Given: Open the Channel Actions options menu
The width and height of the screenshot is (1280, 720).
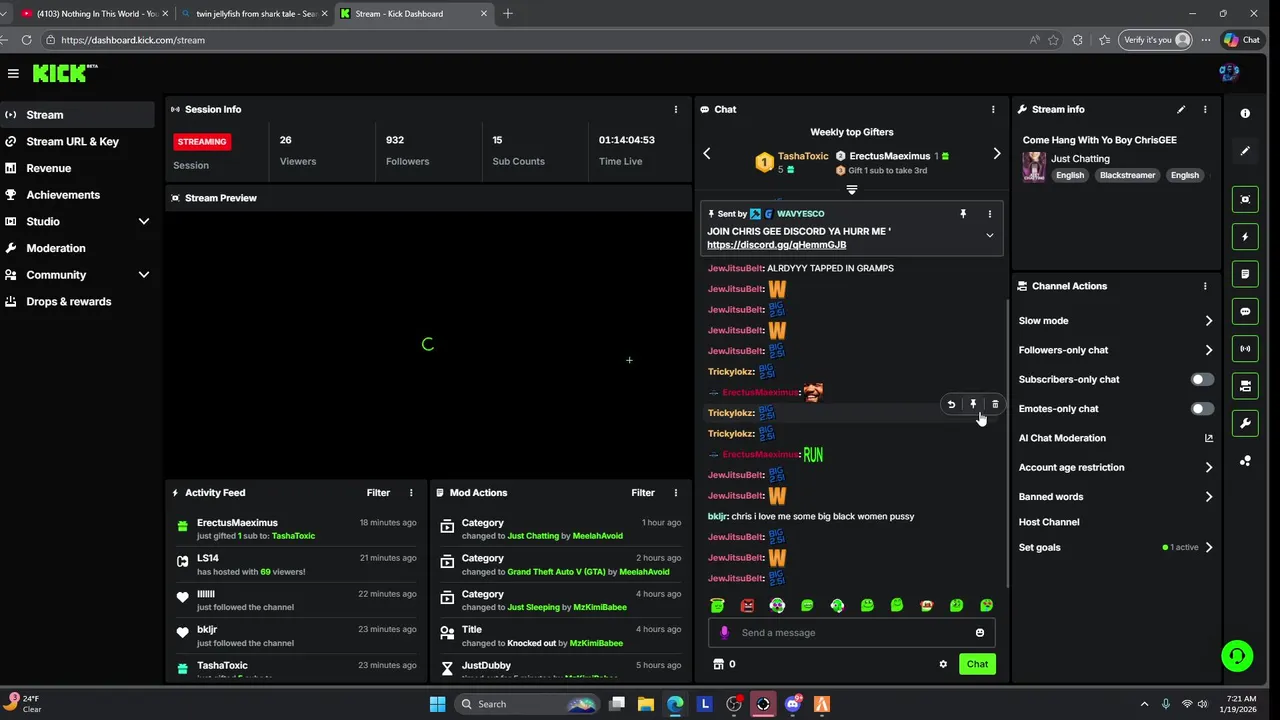Looking at the screenshot, I should coord(1205,286).
